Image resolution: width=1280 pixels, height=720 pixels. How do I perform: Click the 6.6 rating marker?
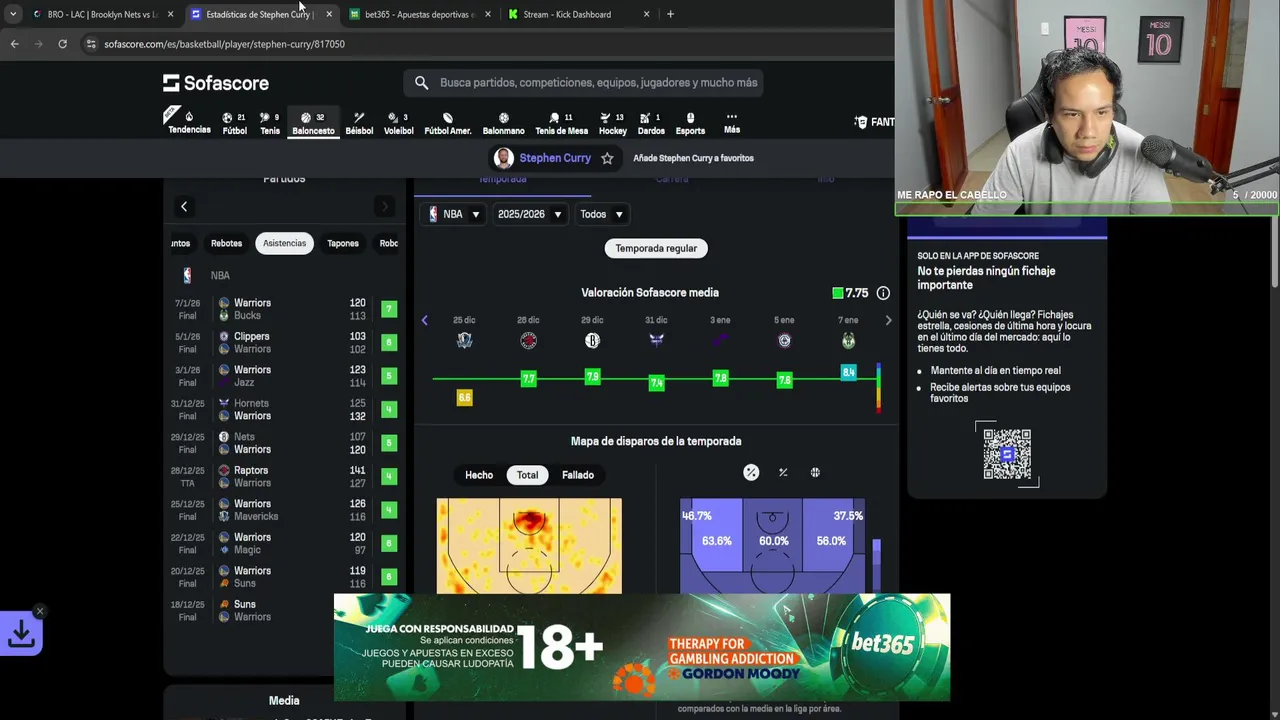[464, 397]
